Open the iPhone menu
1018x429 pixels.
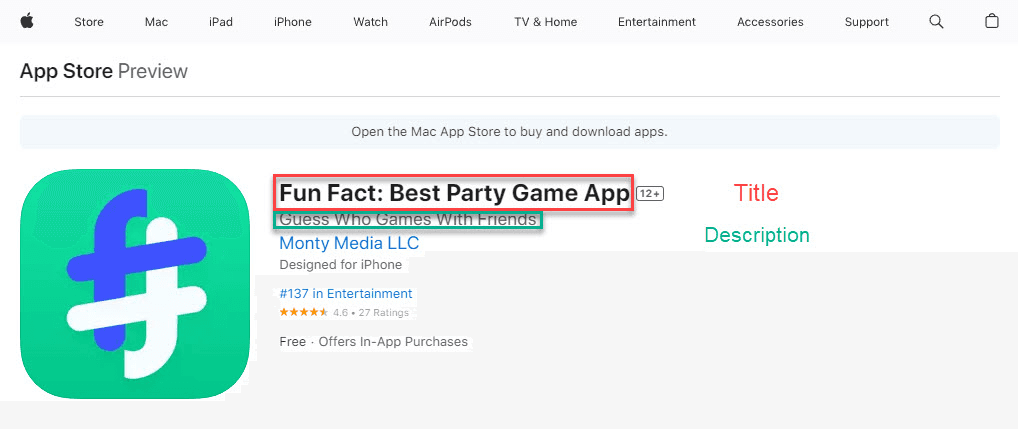(293, 22)
